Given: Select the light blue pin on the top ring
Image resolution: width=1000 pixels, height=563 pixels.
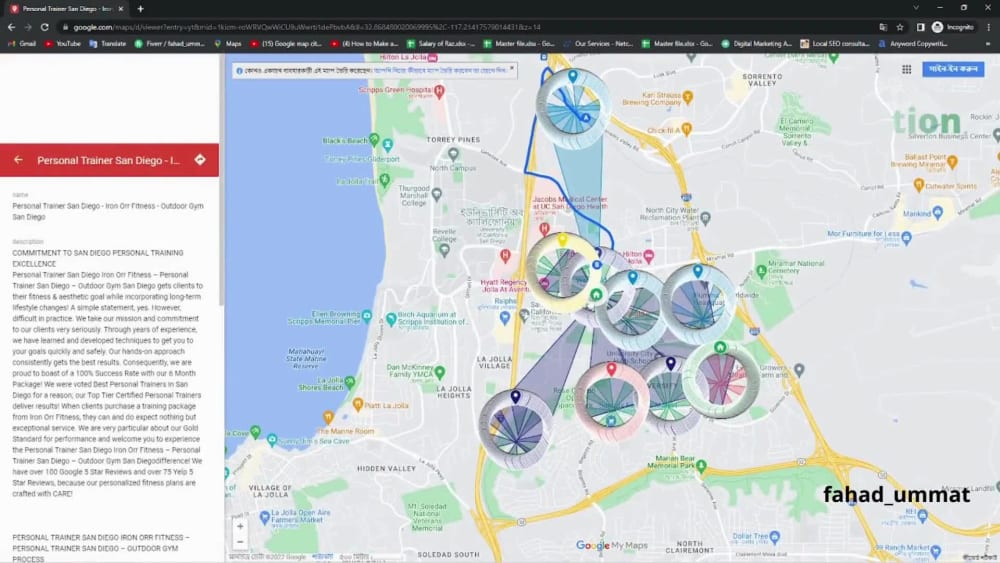Looking at the screenshot, I should point(573,76).
